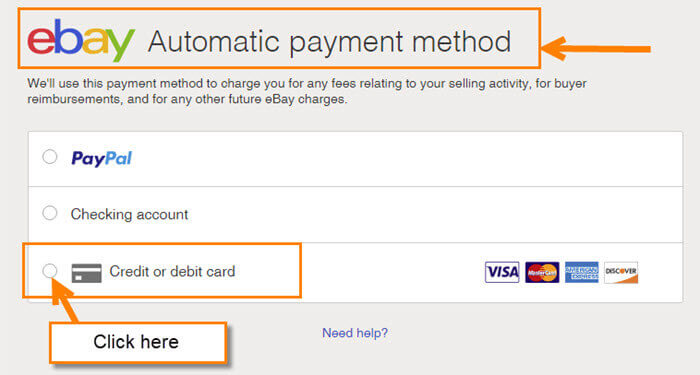This screenshot has width=700, height=375.
Task: Click empty space in the Checking account row
Action: [424, 215]
